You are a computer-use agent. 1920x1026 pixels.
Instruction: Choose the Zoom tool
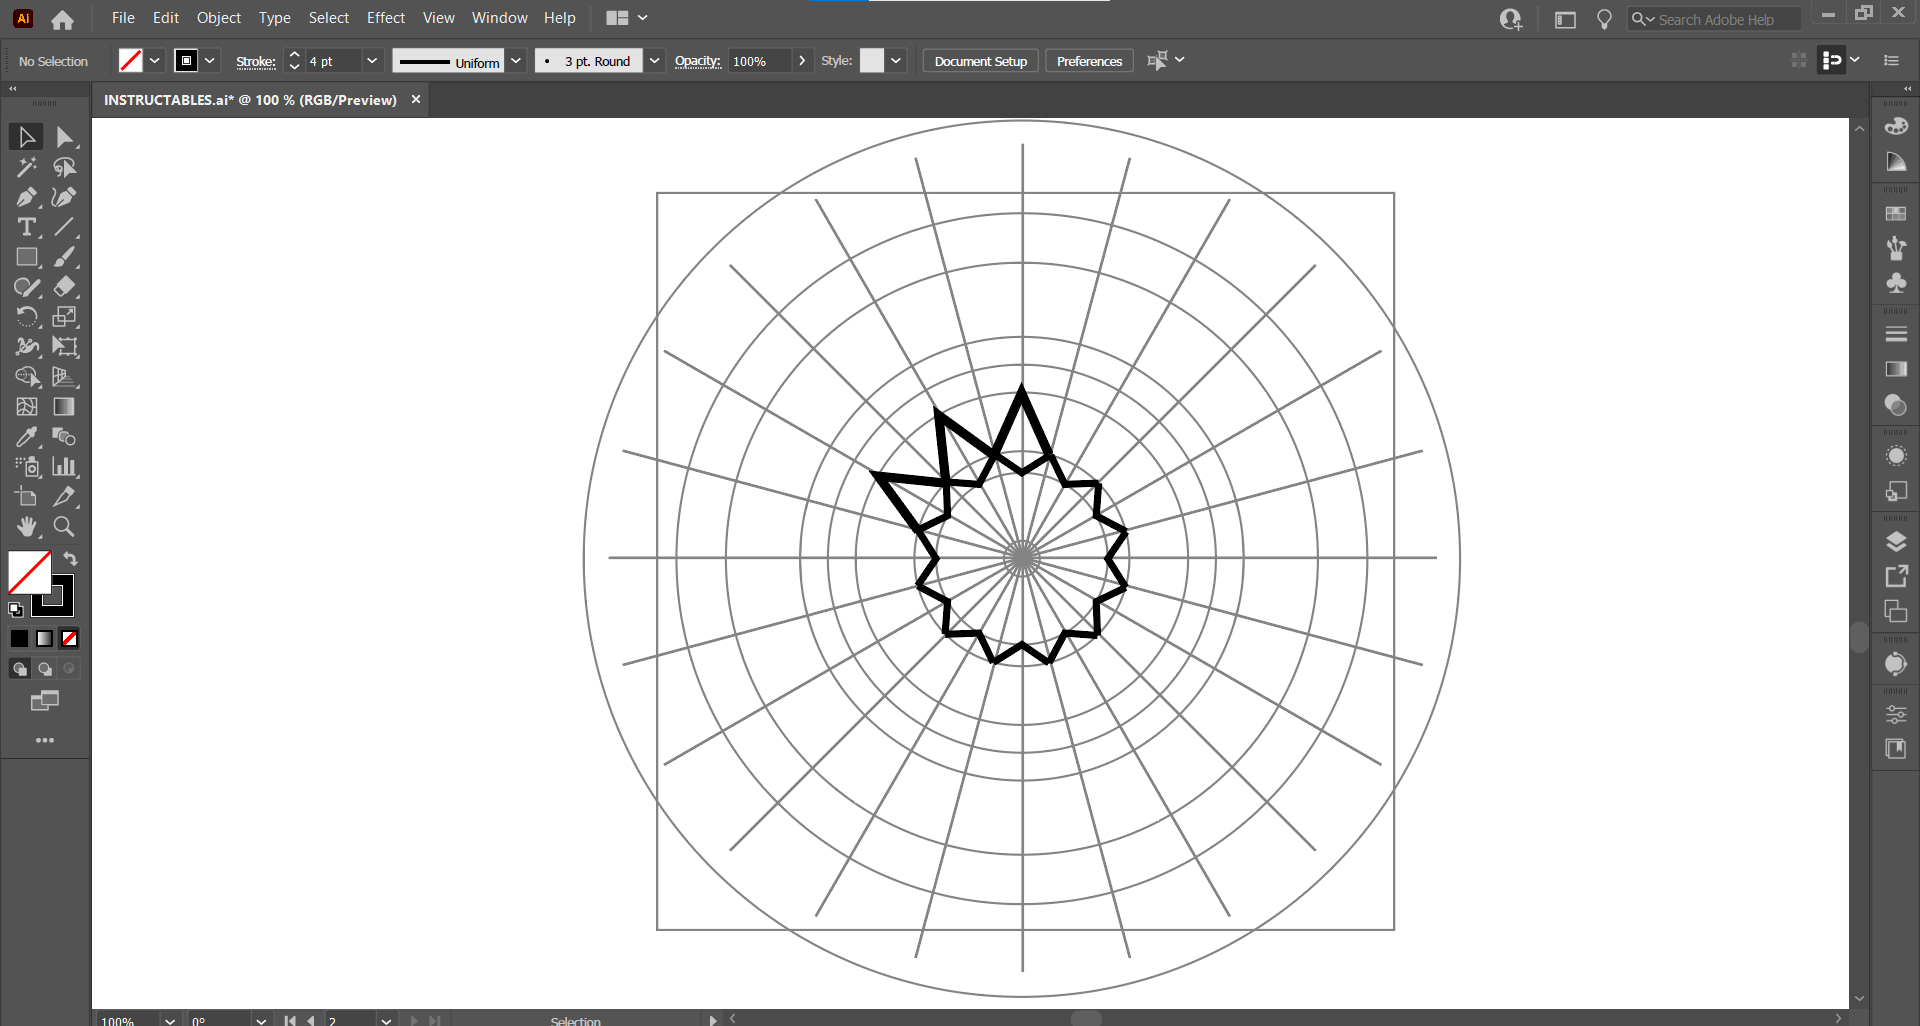(x=64, y=527)
